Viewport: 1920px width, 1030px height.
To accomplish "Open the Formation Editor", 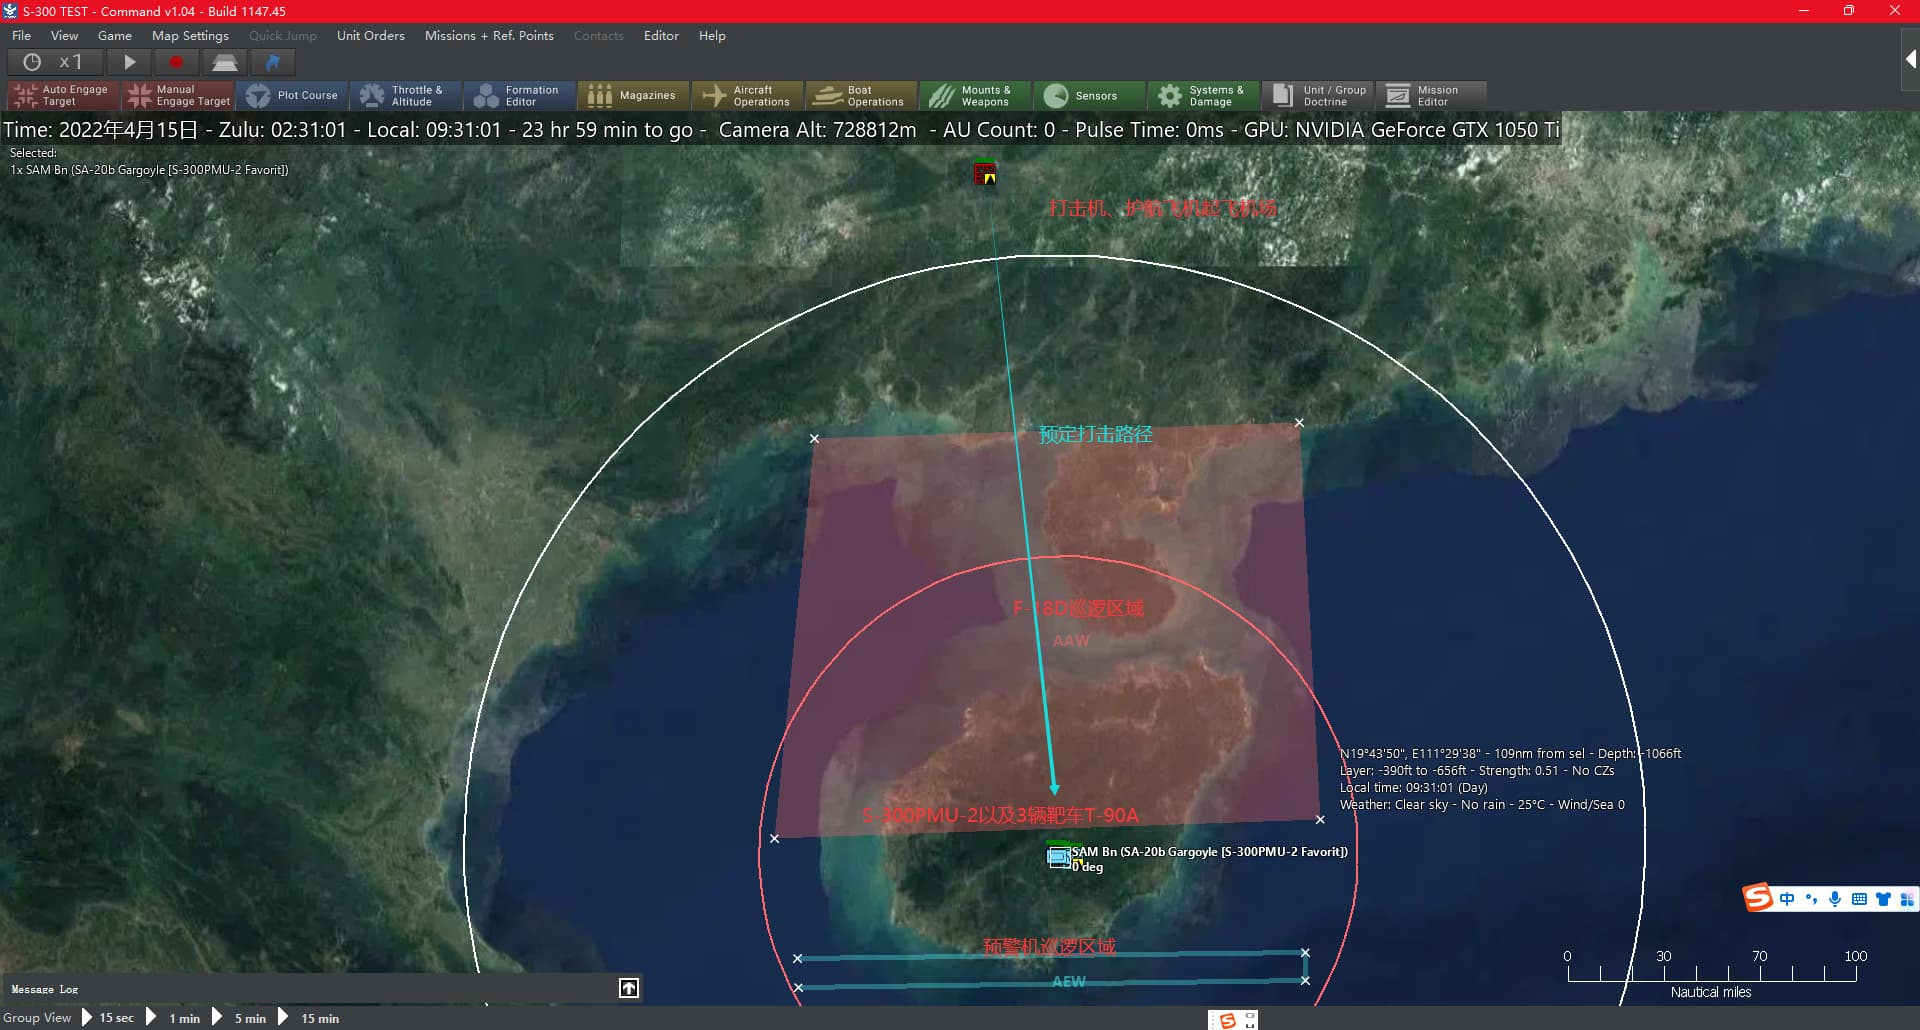I will tap(520, 96).
